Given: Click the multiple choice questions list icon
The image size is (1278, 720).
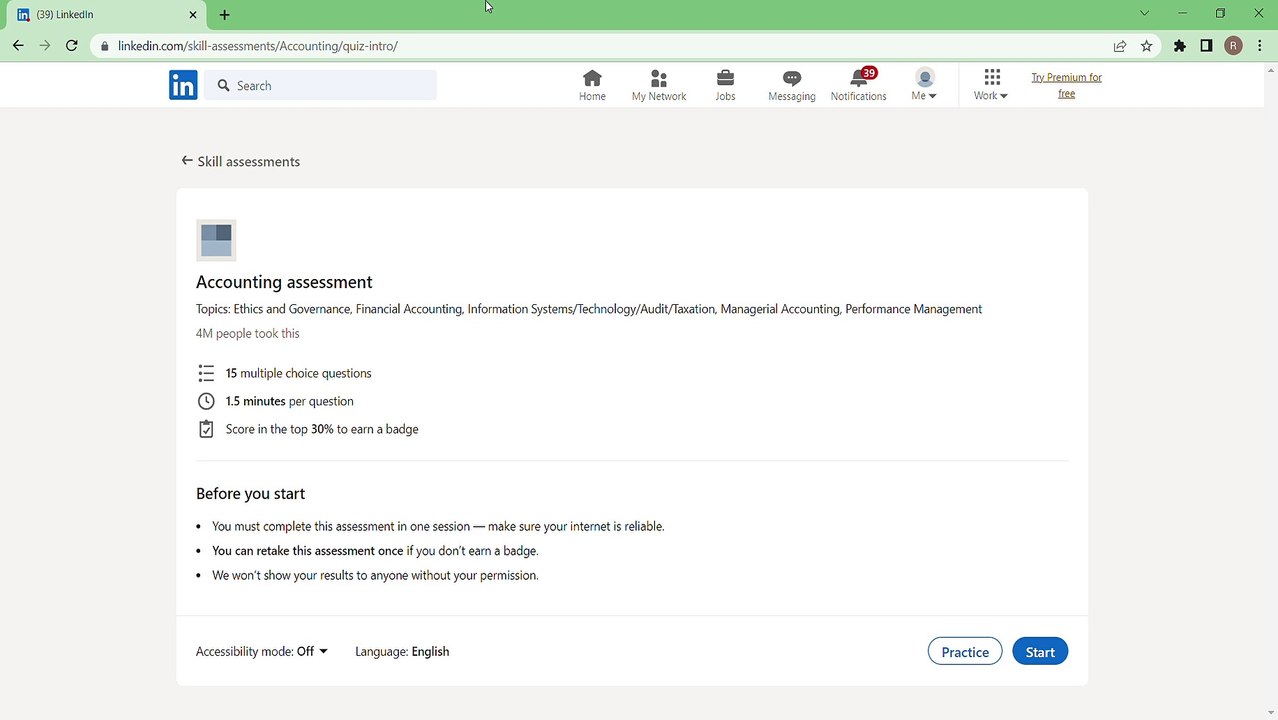Looking at the screenshot, I should (x=206, y=373).
